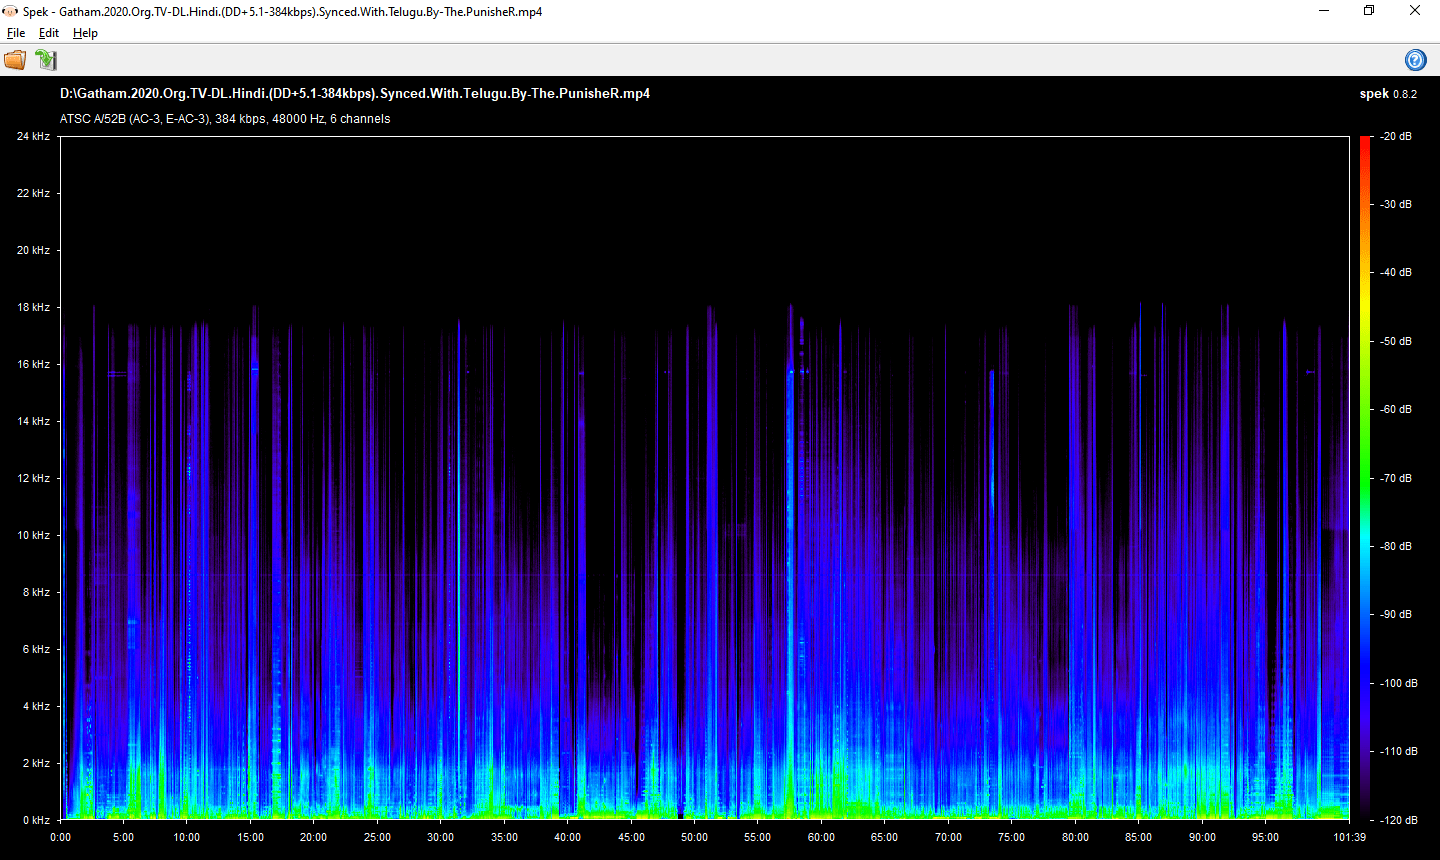
Task: Click the window title bar text
Action: [282, 12]
